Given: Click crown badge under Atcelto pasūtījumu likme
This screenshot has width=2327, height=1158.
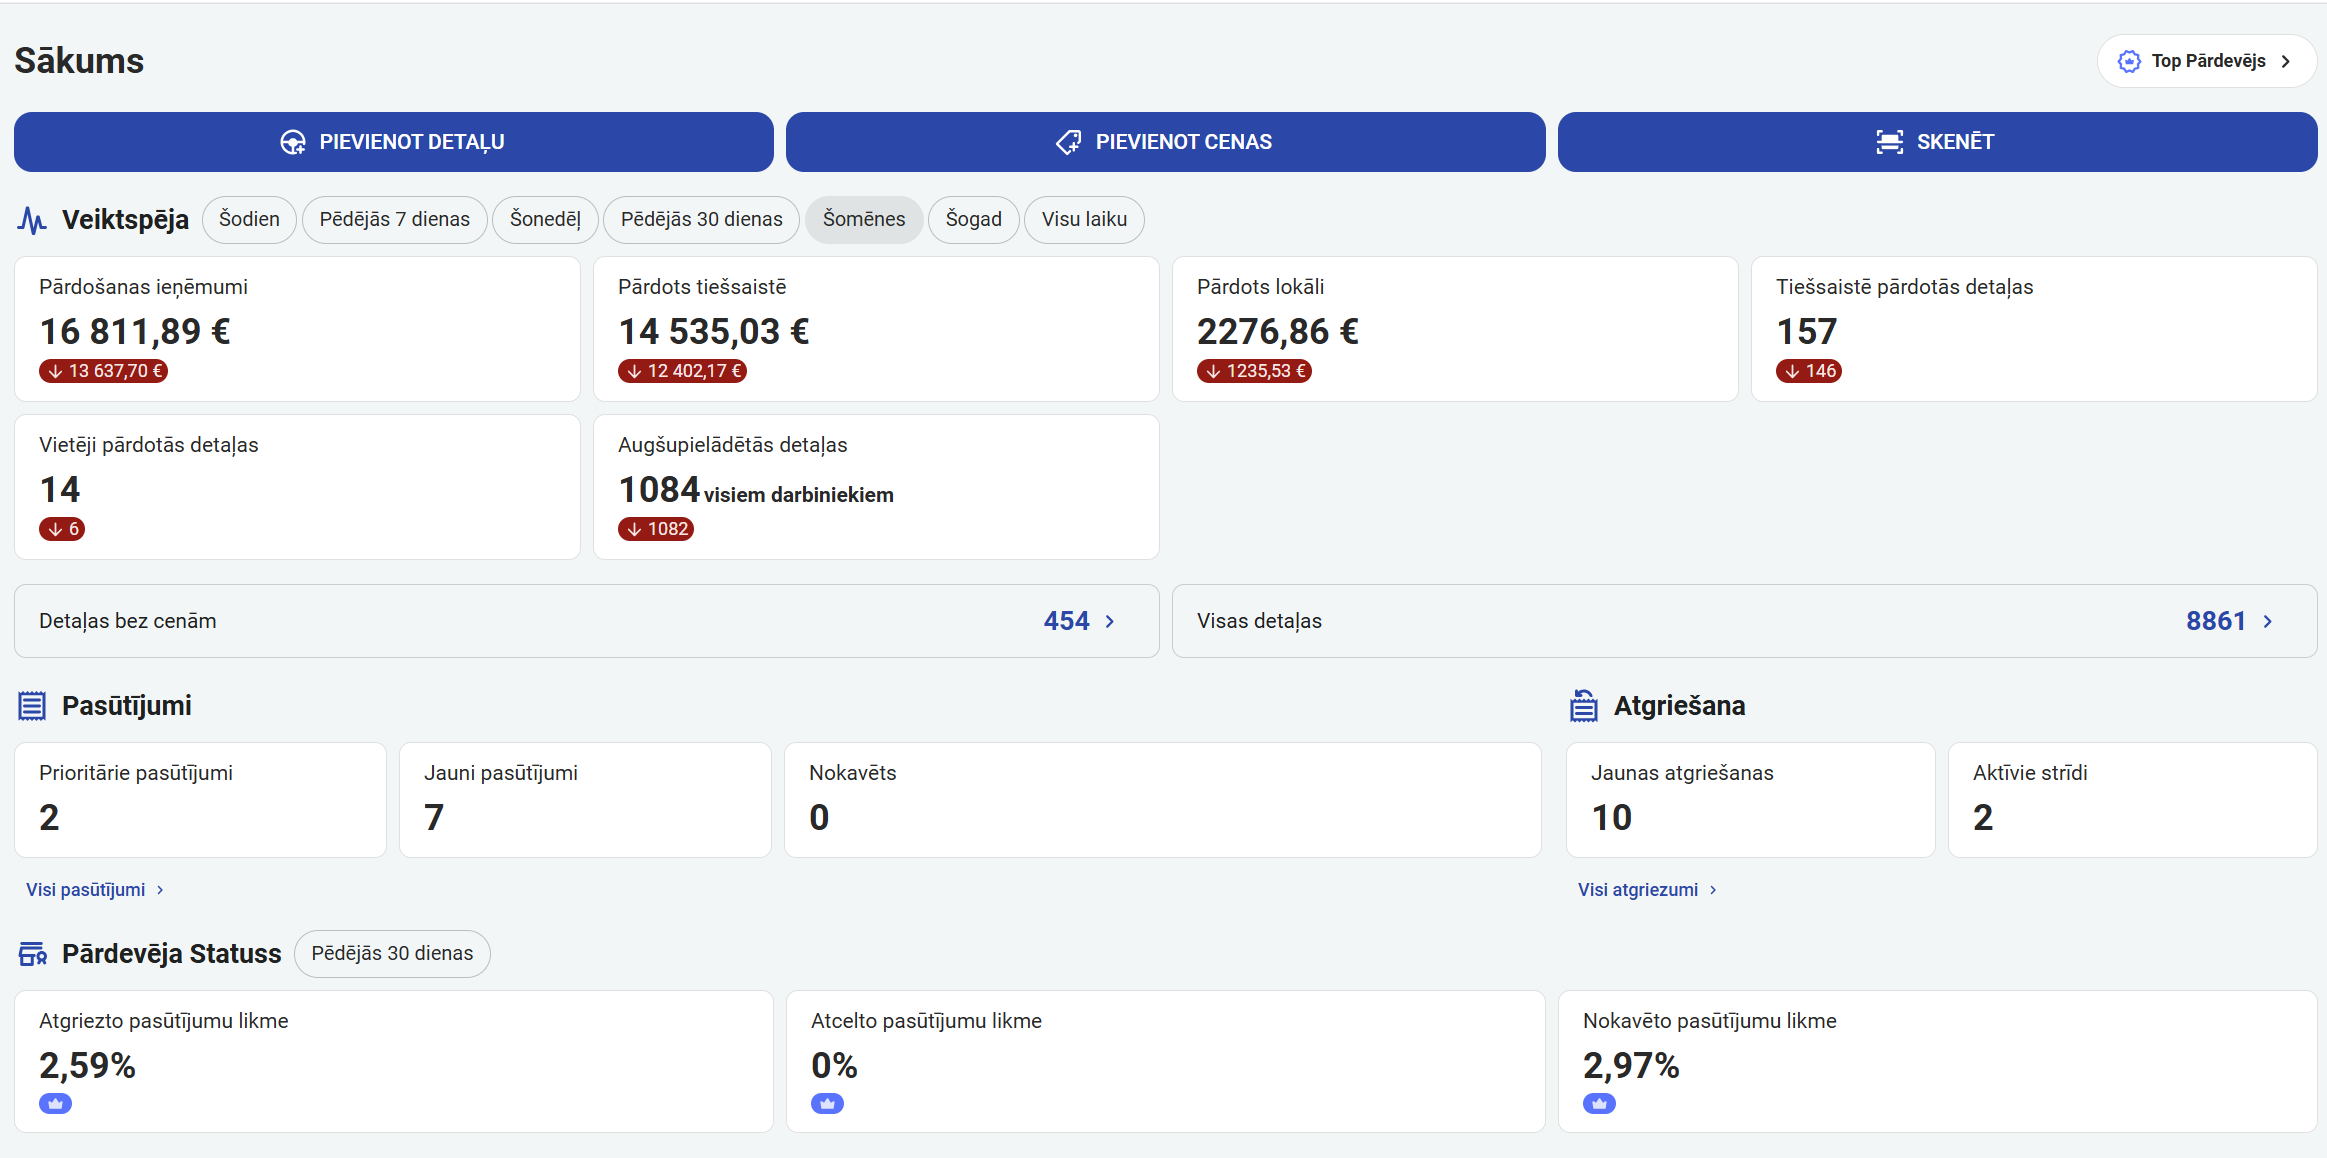Looking at the screenshot, I should click(x=827, y=1104).
